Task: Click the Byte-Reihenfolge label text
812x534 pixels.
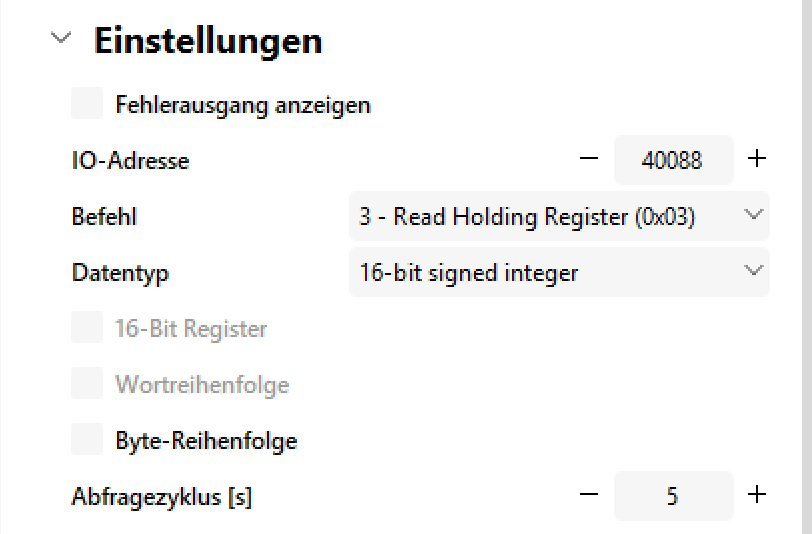Action: pos(206,441)
